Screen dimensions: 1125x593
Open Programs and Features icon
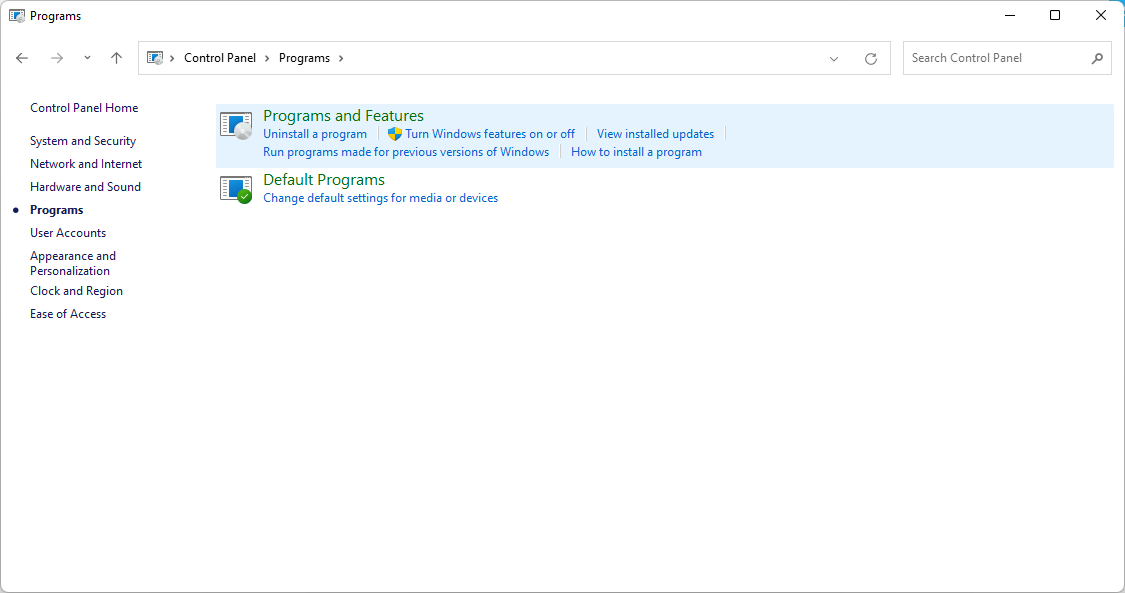[235, 125]
